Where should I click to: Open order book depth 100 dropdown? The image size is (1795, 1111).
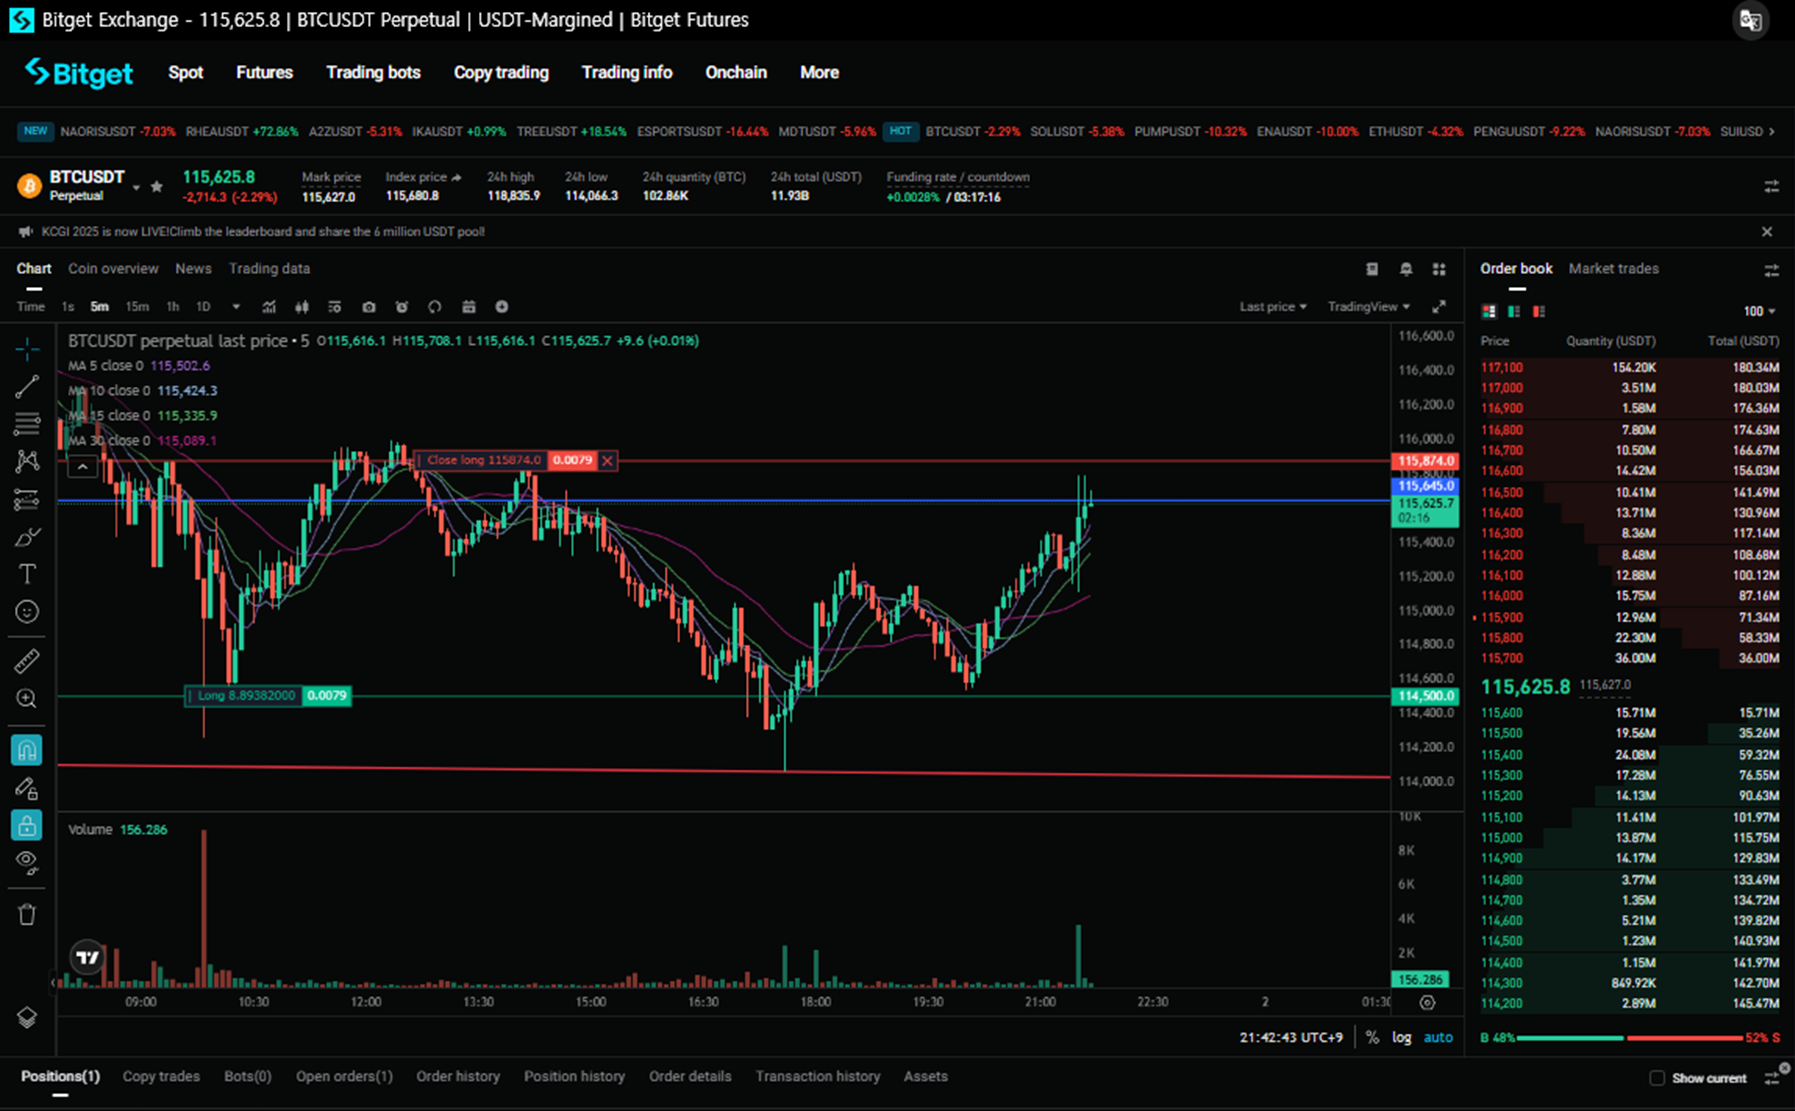click(x=1759, y=312)
